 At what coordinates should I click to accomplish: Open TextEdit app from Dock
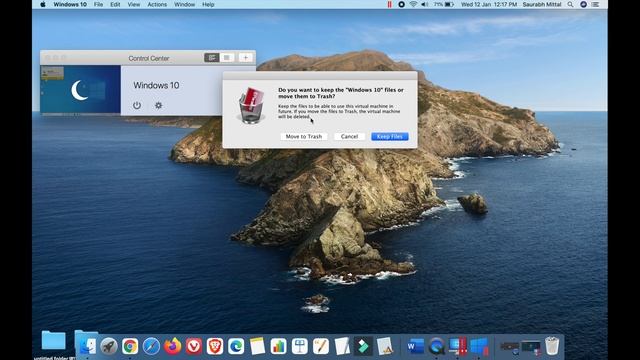(x=342, y=346)
